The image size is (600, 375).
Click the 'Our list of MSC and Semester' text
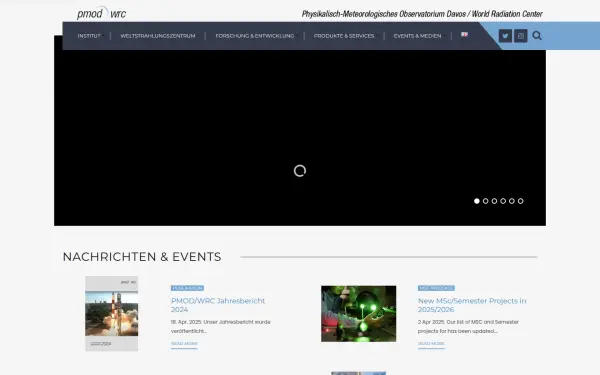[x=468, y=326]
